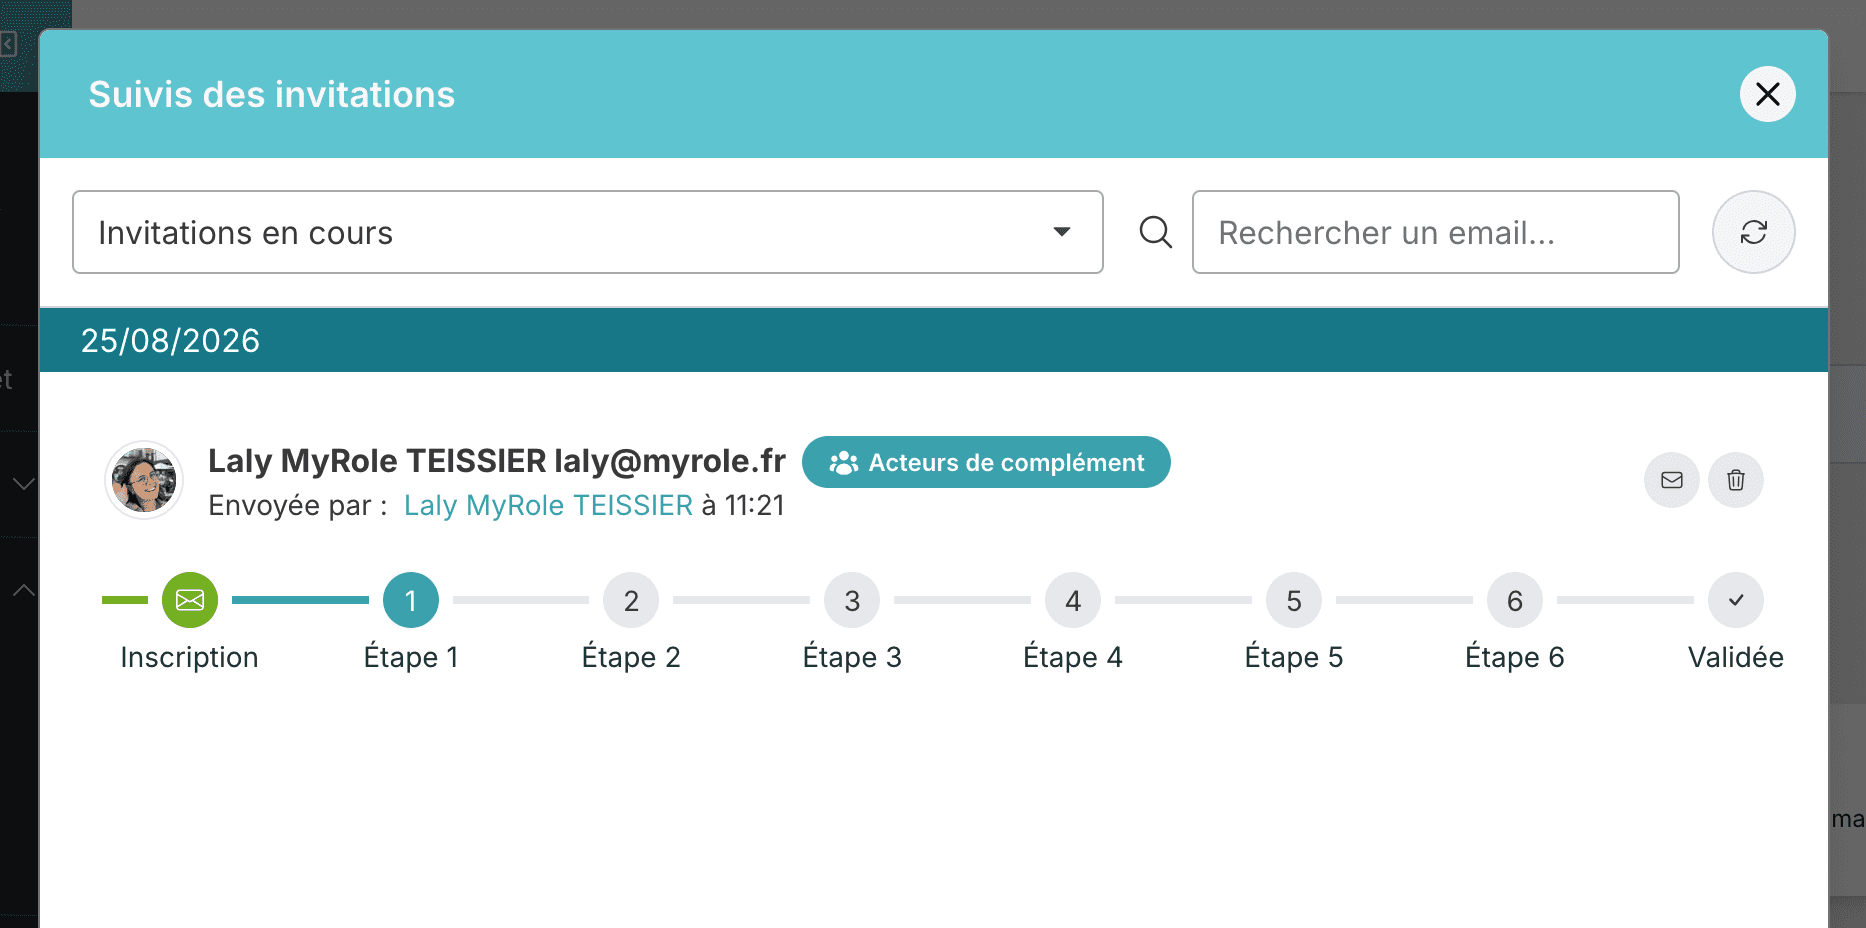Delete the invitation with trash icon
The width and height of the screenshot is (1866, 928).
coord(1735,480)
